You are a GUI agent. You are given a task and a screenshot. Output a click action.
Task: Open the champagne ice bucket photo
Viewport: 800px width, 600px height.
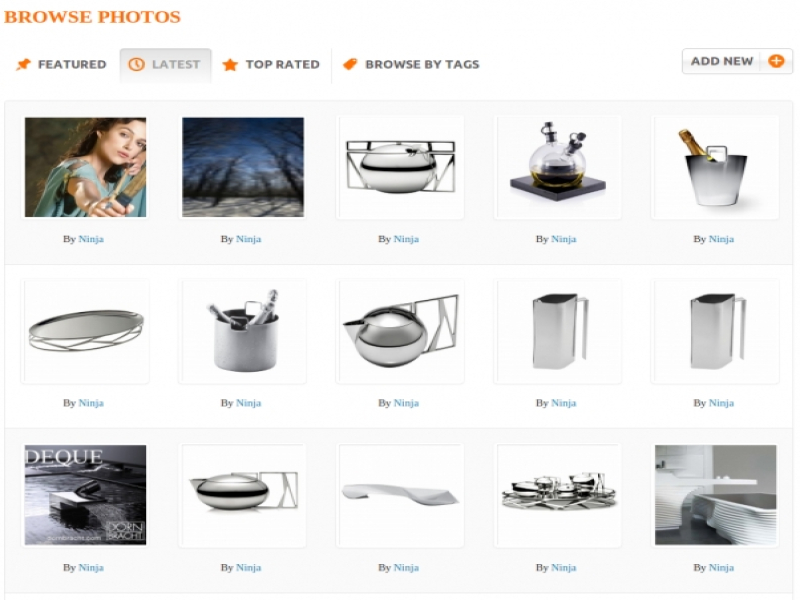(x=715, y=167)
